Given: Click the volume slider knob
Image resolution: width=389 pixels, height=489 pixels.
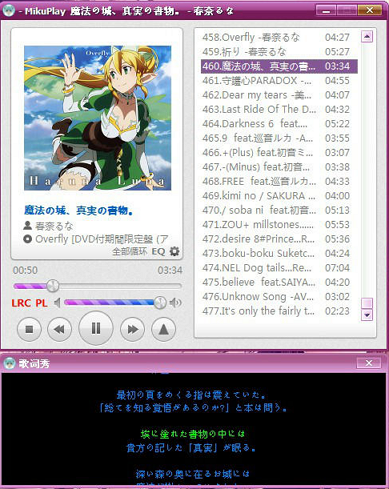Looking at the screenshot, I should point(160,303).
